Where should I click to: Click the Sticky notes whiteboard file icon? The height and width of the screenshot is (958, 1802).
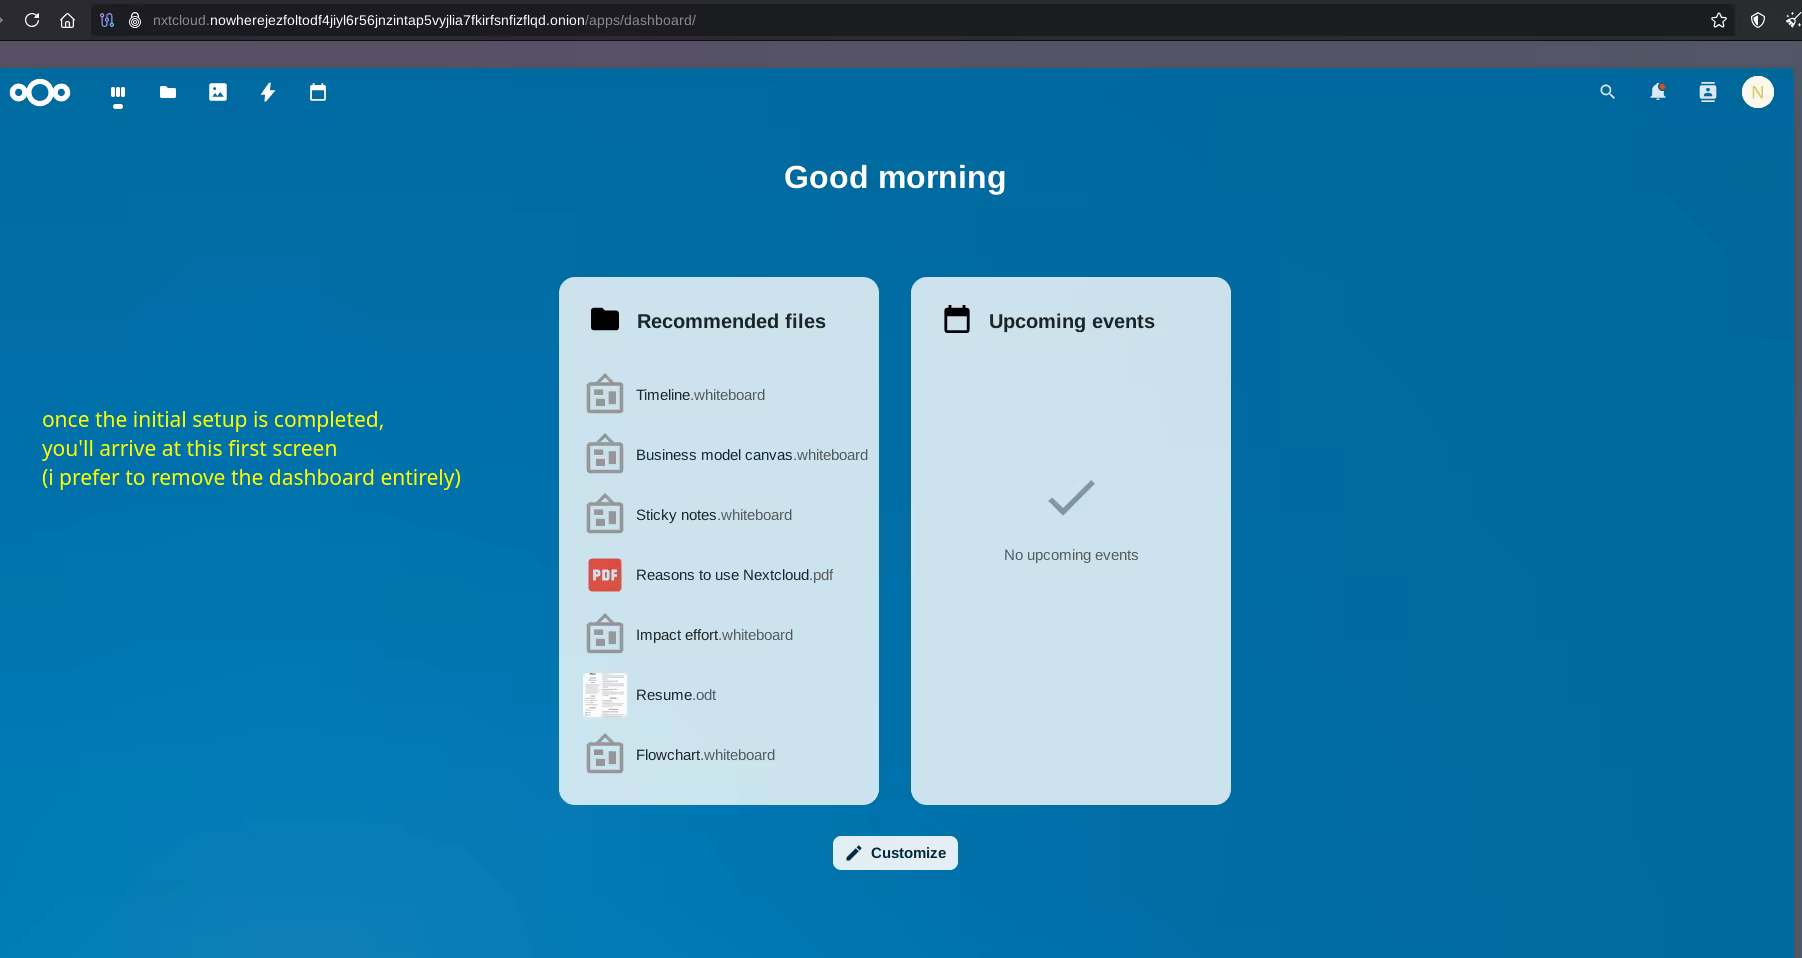point(605,515)
